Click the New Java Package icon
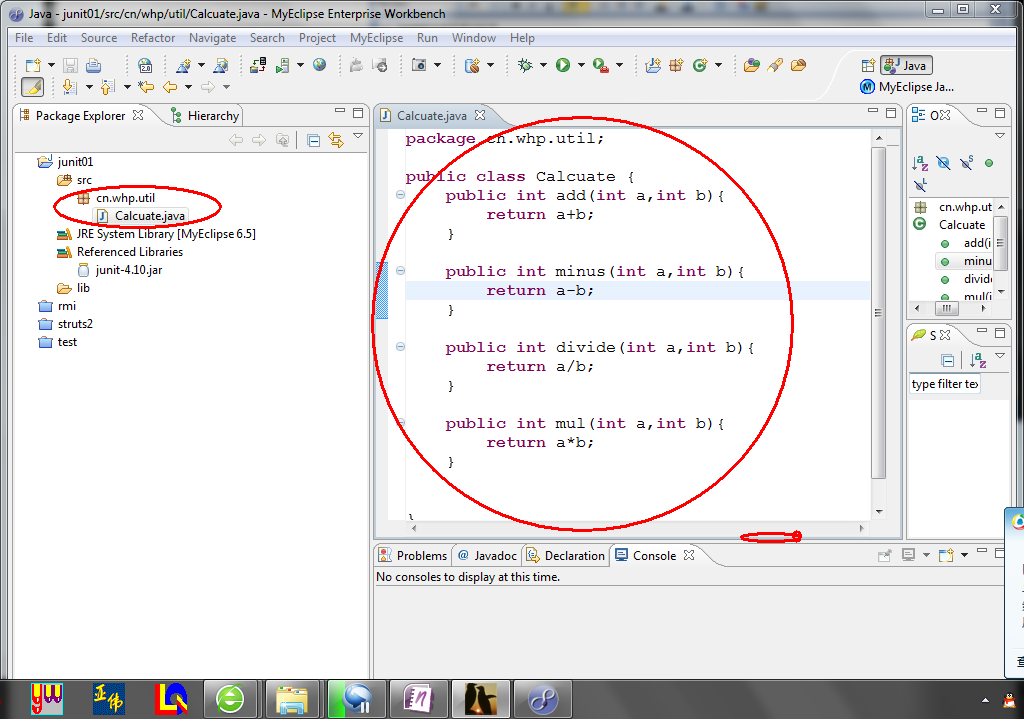The width and height of the screenshot is (1024, 719). pos(676,65)
